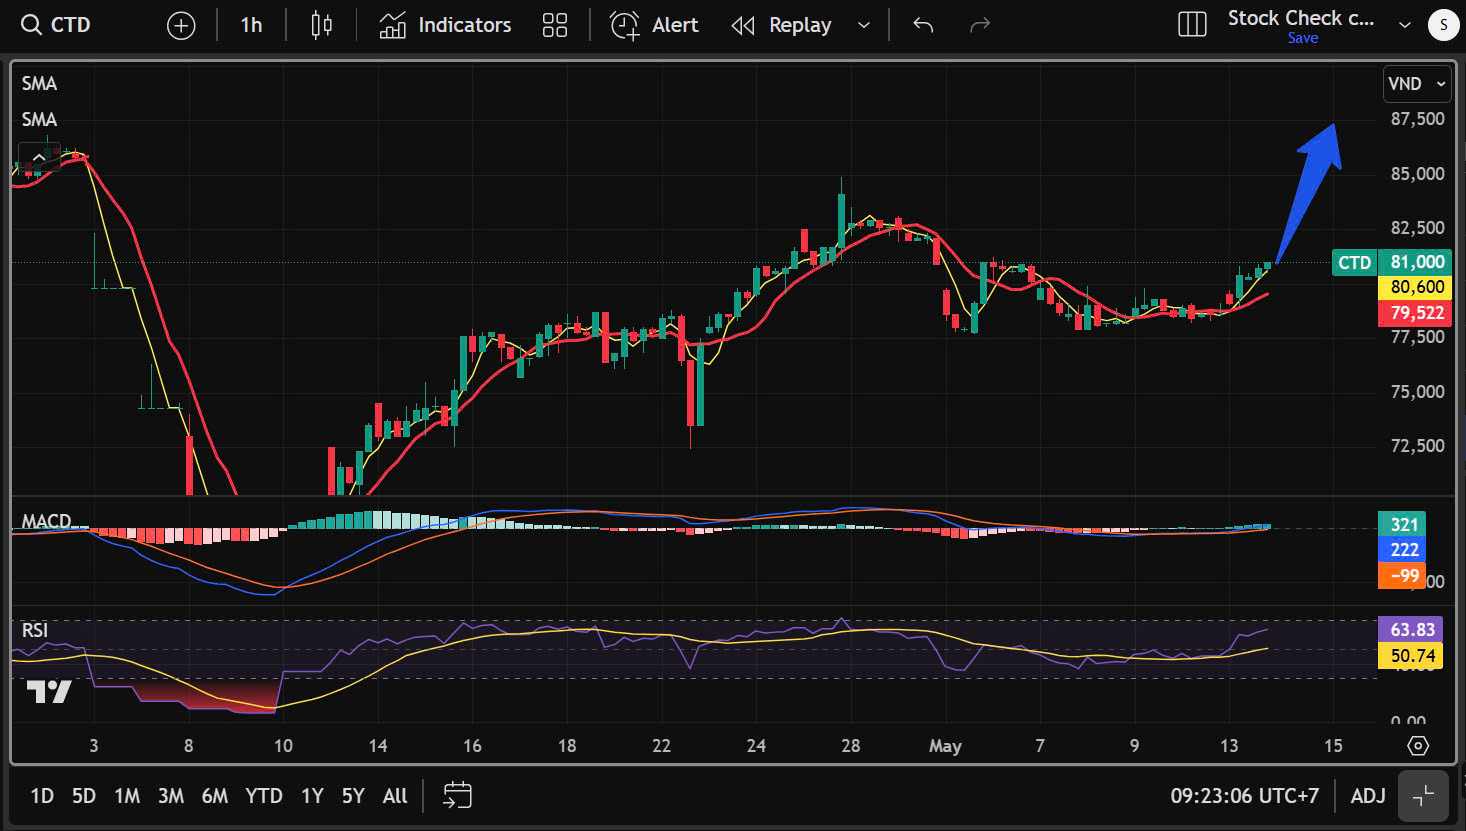
Task: Set date range to 1Y
Action: pyautogui.click(x=312, y=796)
